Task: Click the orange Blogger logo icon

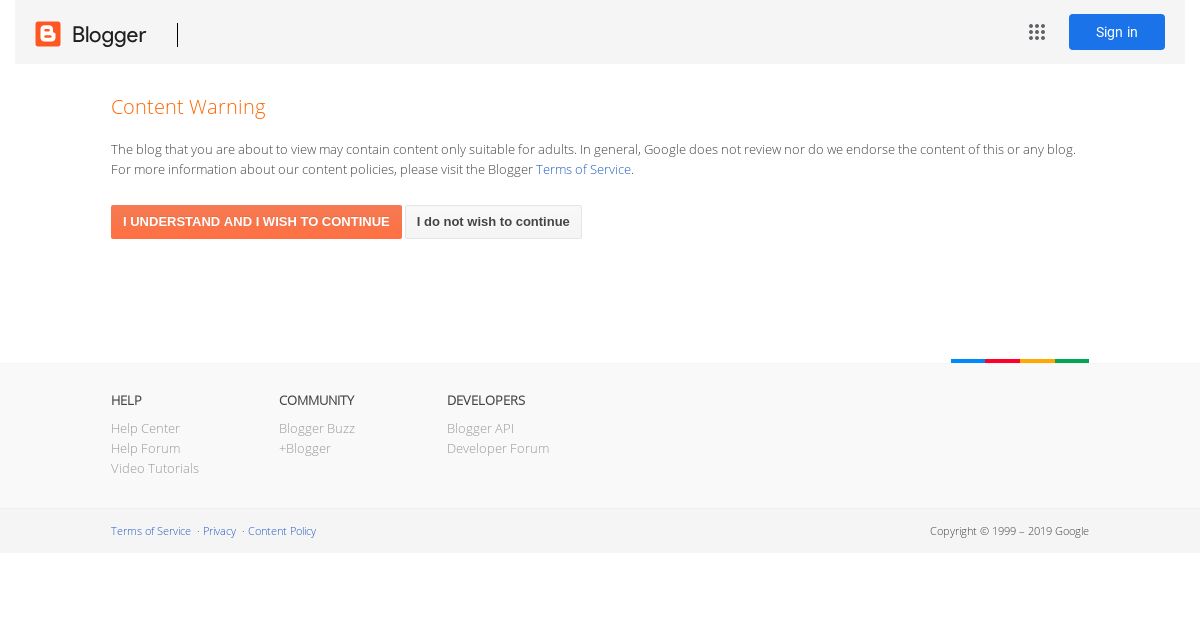Action: pos(48,34)
